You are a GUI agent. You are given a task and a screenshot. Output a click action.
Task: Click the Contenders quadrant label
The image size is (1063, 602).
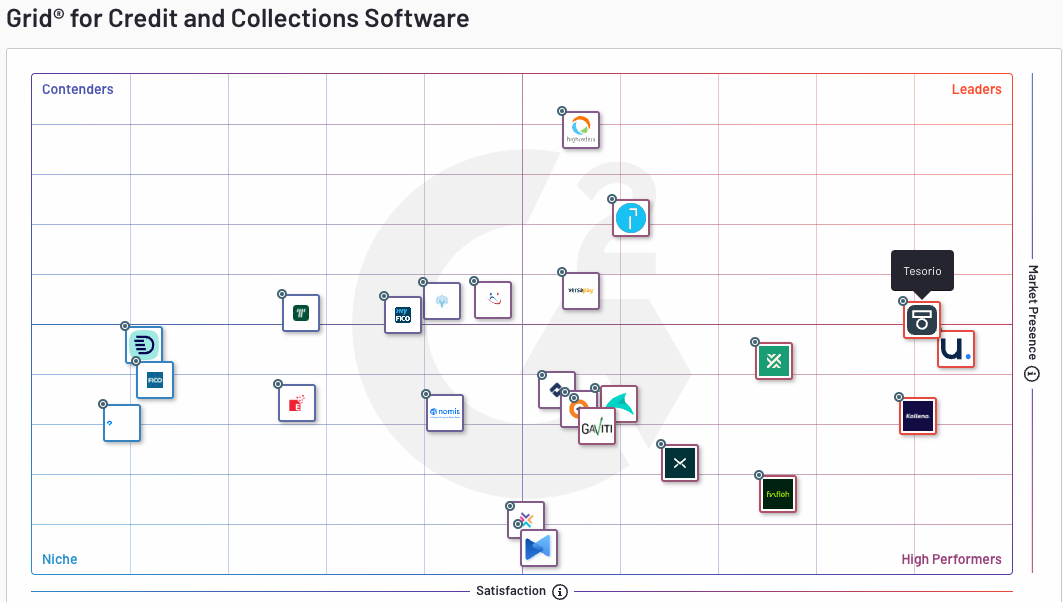[x=78, y=89]
